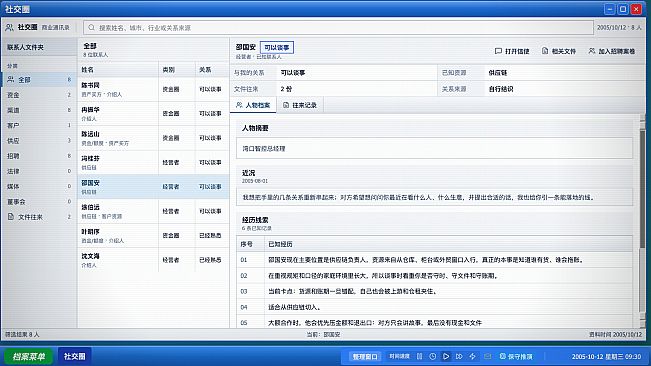Select contact row 陈书同

coord(153,89)
